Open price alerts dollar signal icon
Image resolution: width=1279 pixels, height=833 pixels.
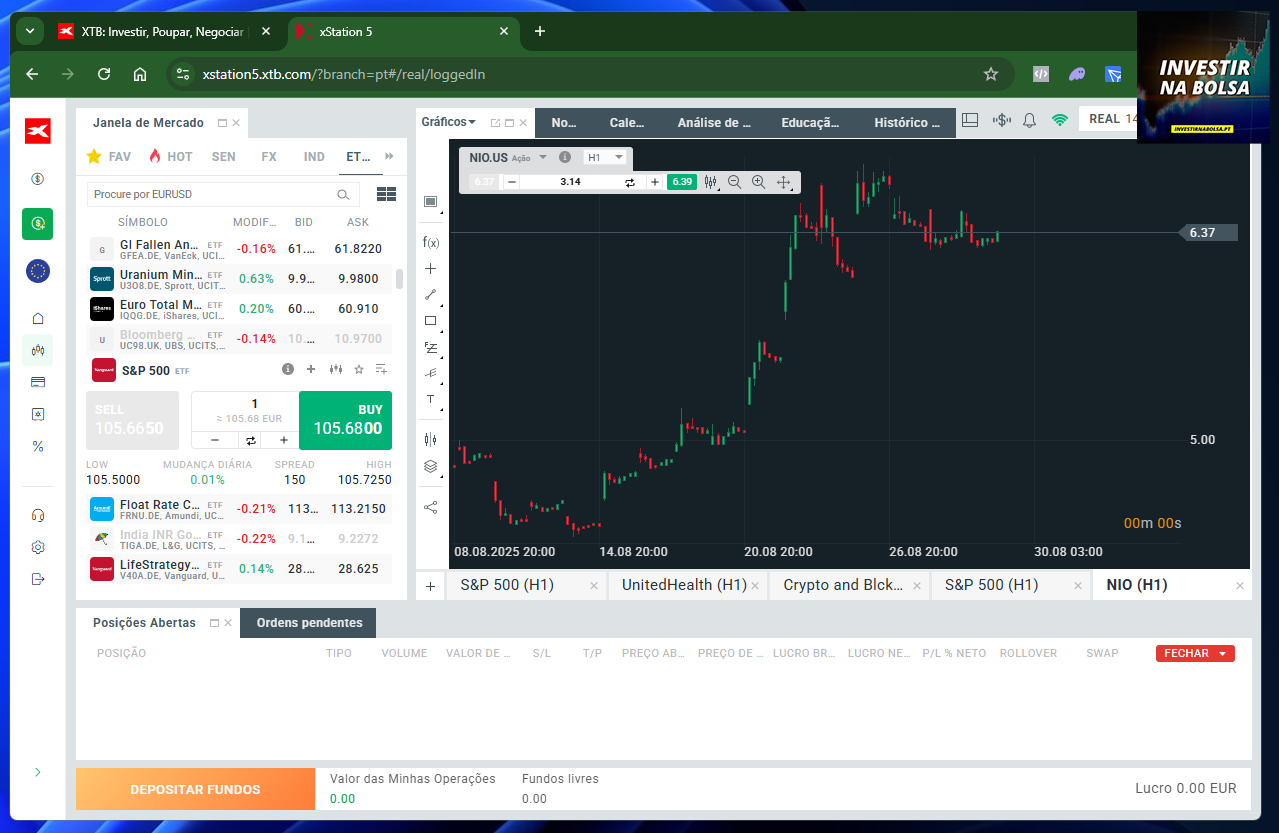(x=1001, y=120)
